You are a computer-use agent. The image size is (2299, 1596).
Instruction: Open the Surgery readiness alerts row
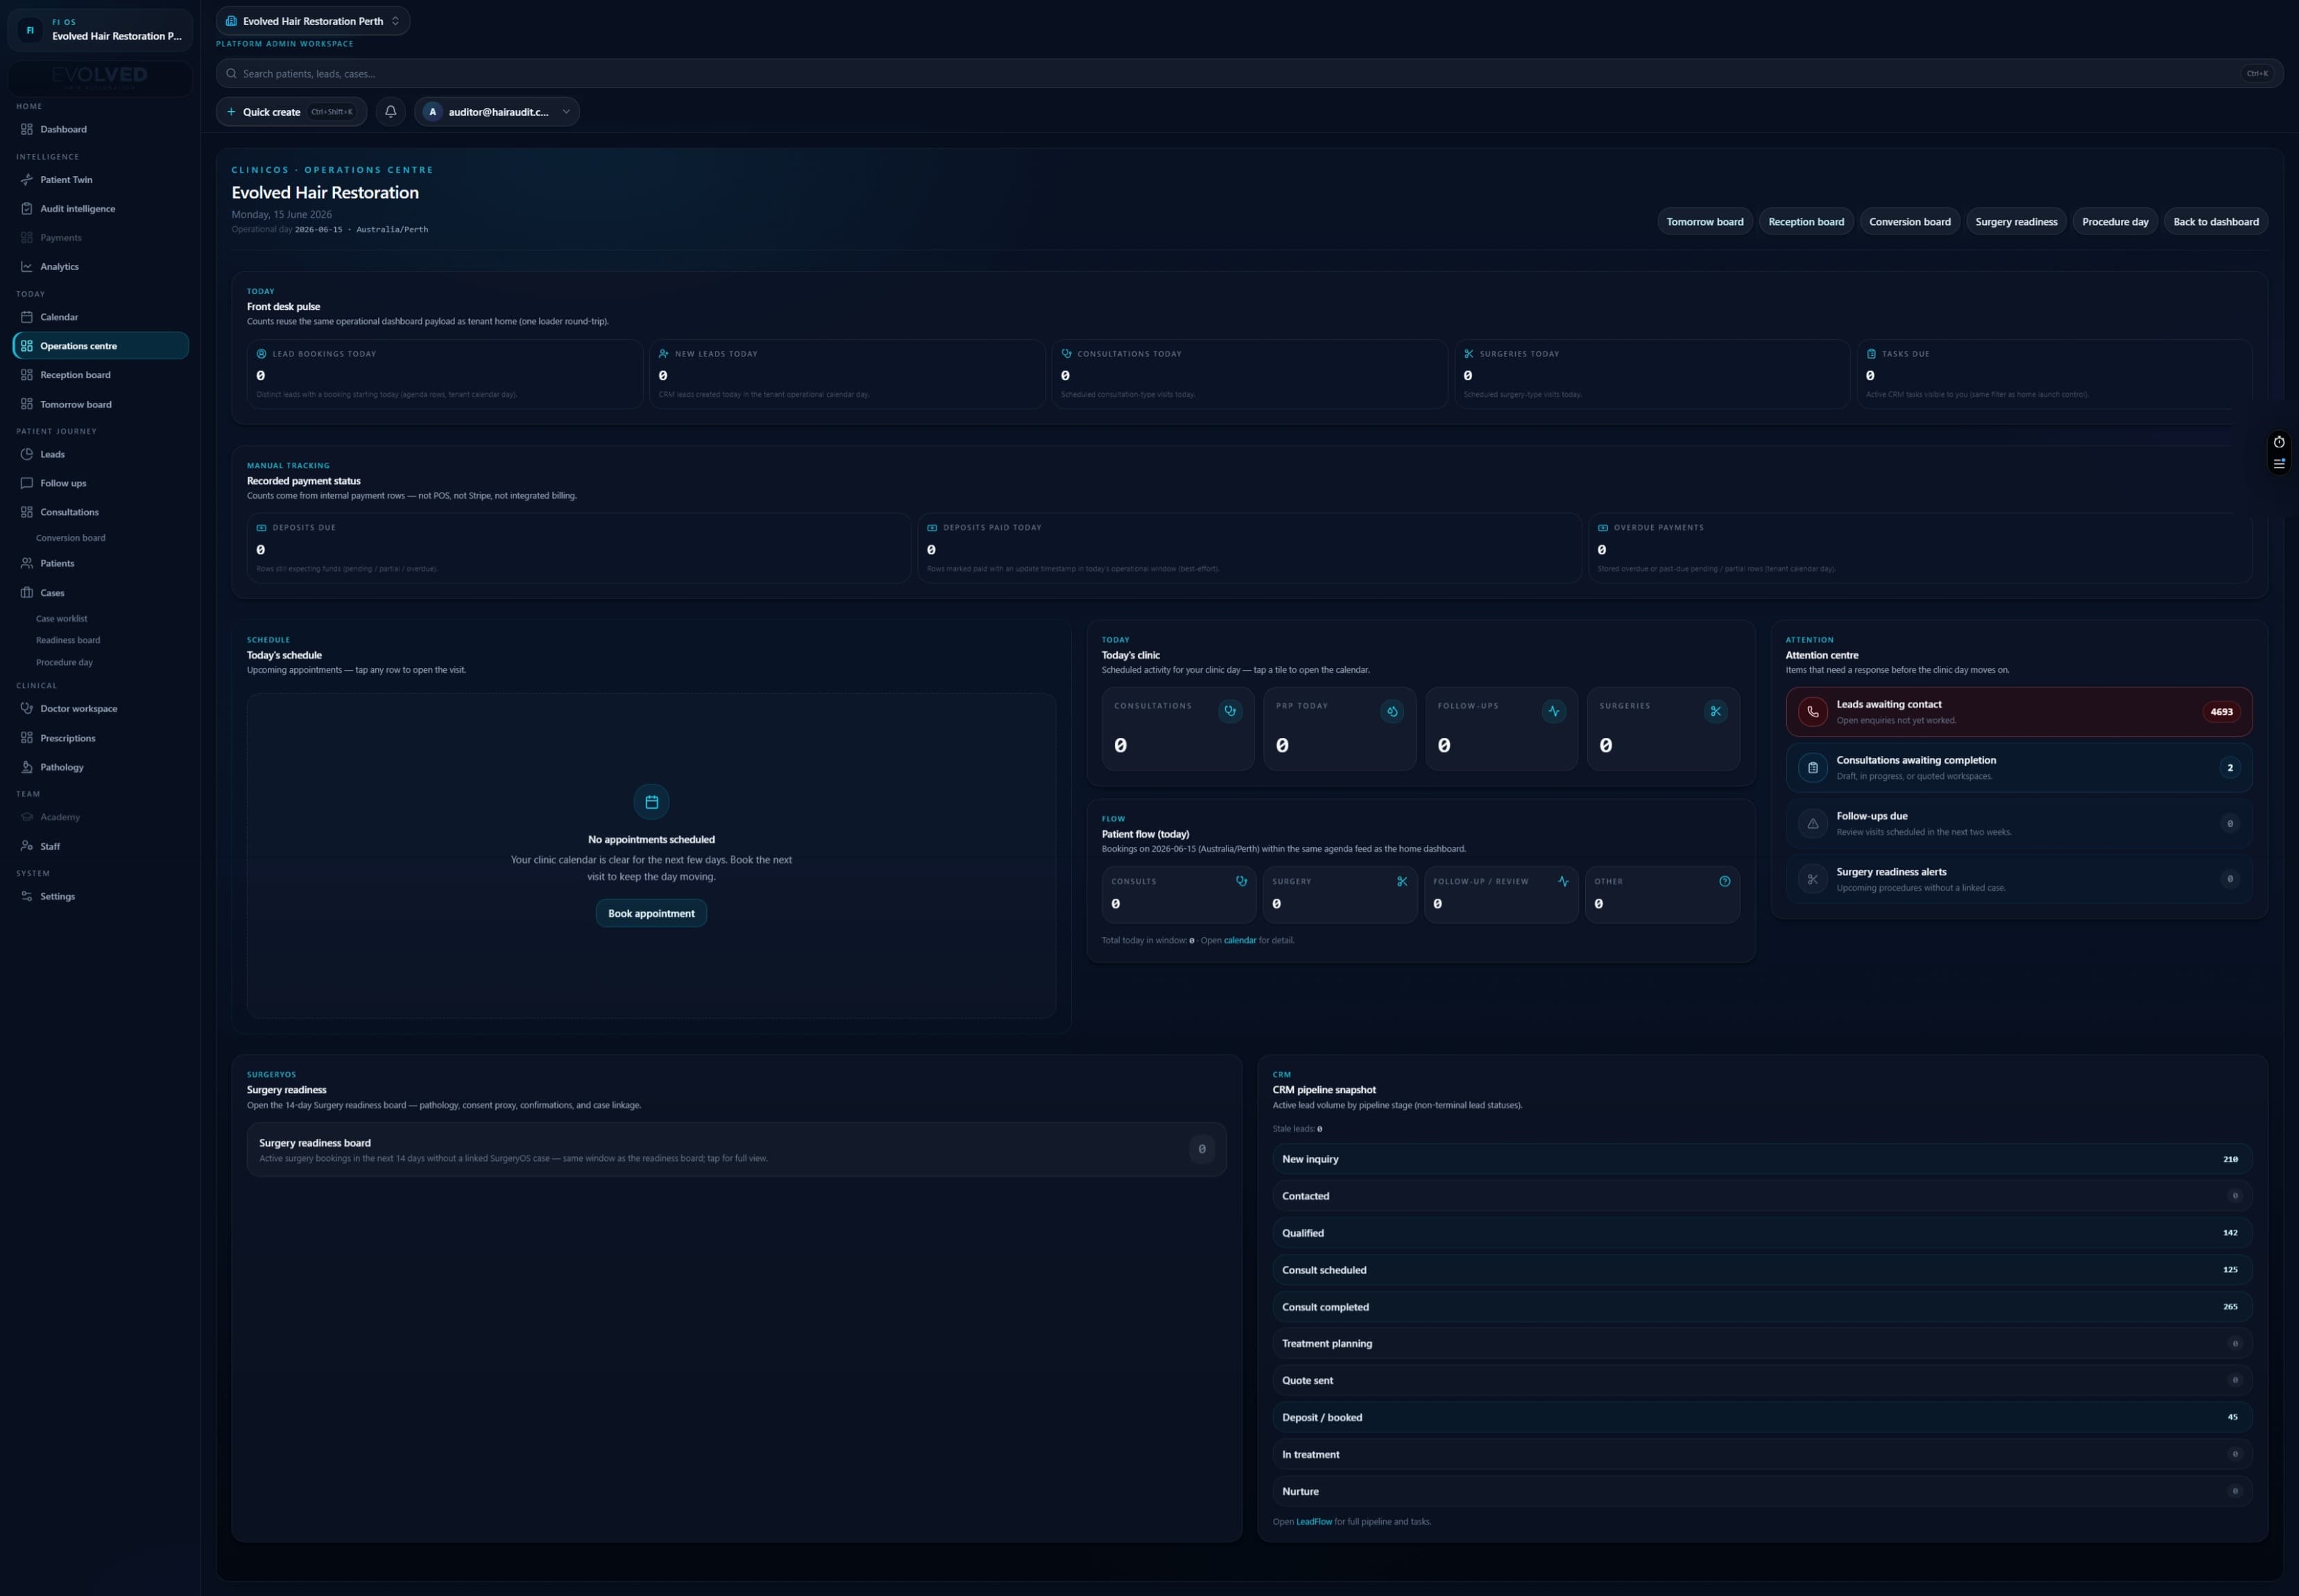click(x=2019, y=880)
